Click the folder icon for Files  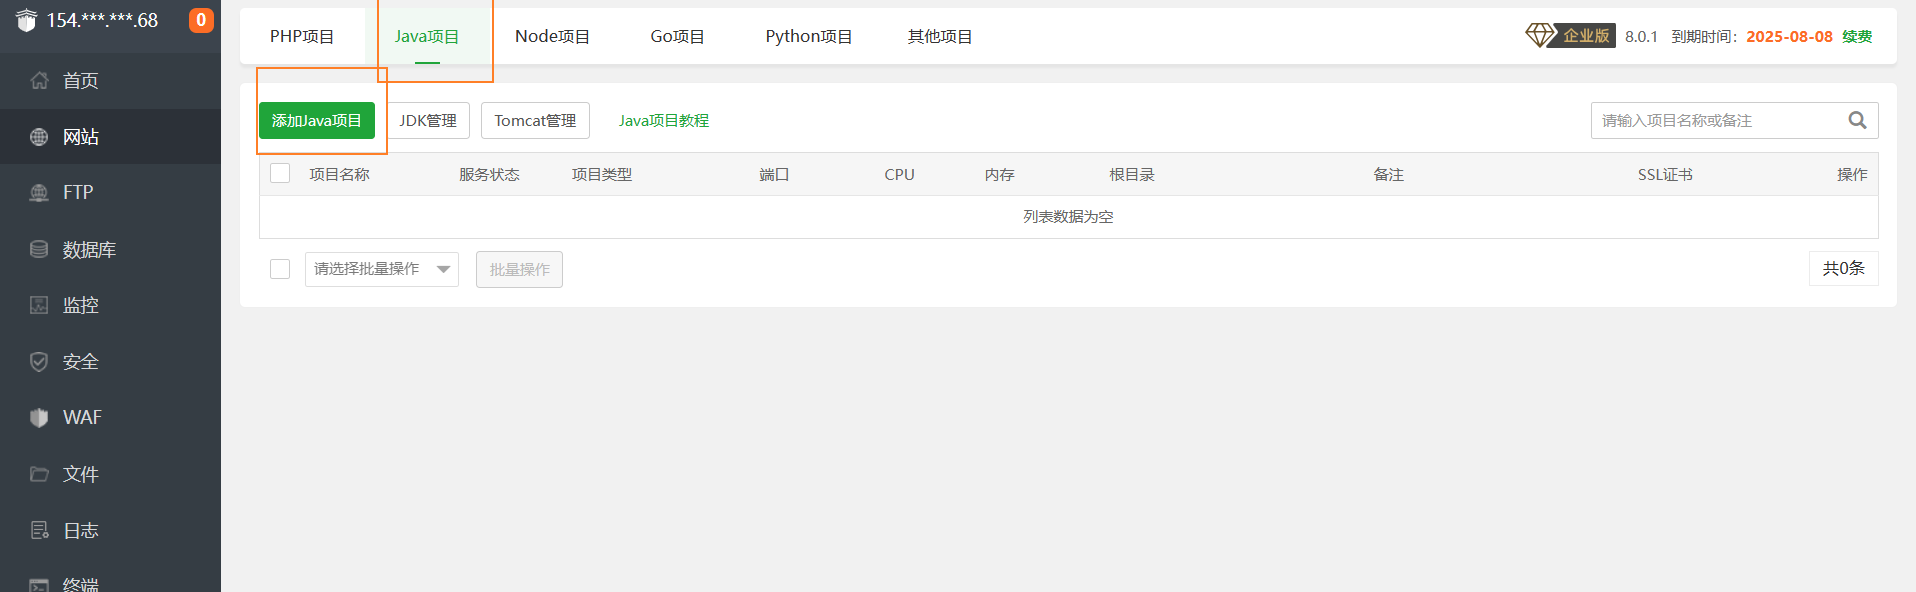39,474
